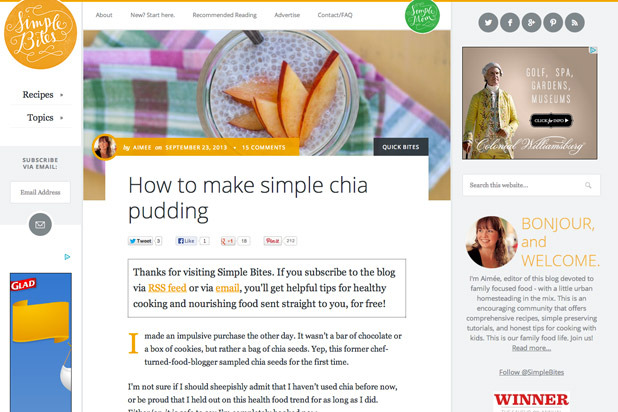Open the Simple Bites orange logo
This screenshot has height=412, width=618.
(x=40, y=32)
